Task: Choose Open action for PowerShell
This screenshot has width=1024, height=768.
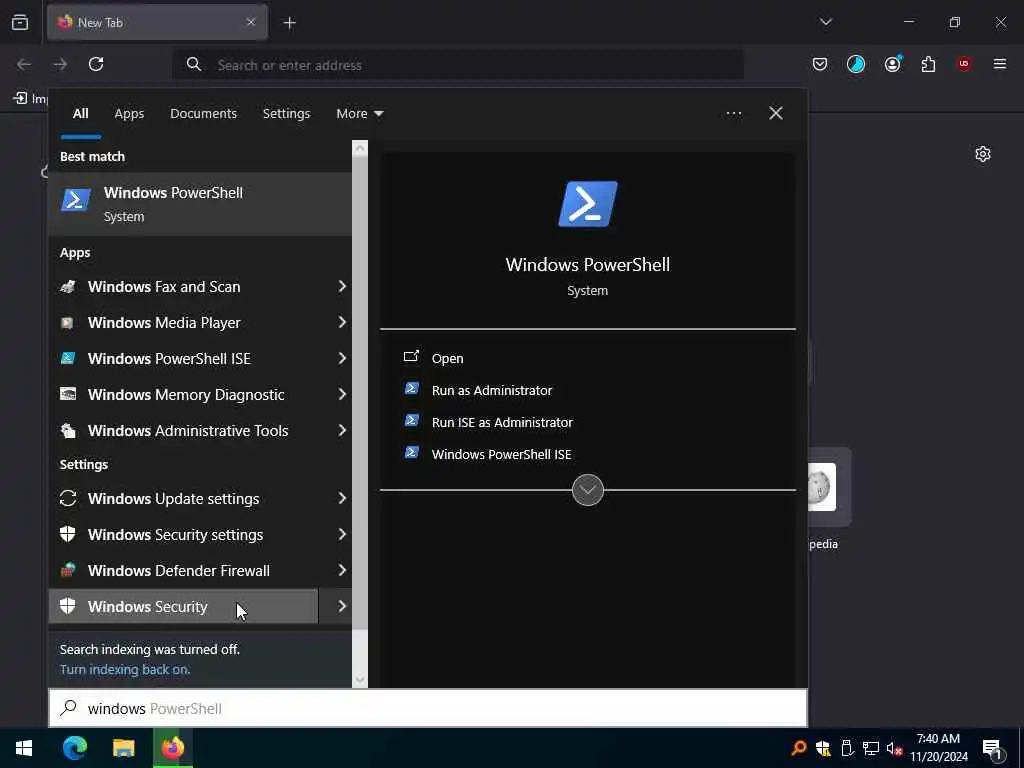Action: [447, 359]
